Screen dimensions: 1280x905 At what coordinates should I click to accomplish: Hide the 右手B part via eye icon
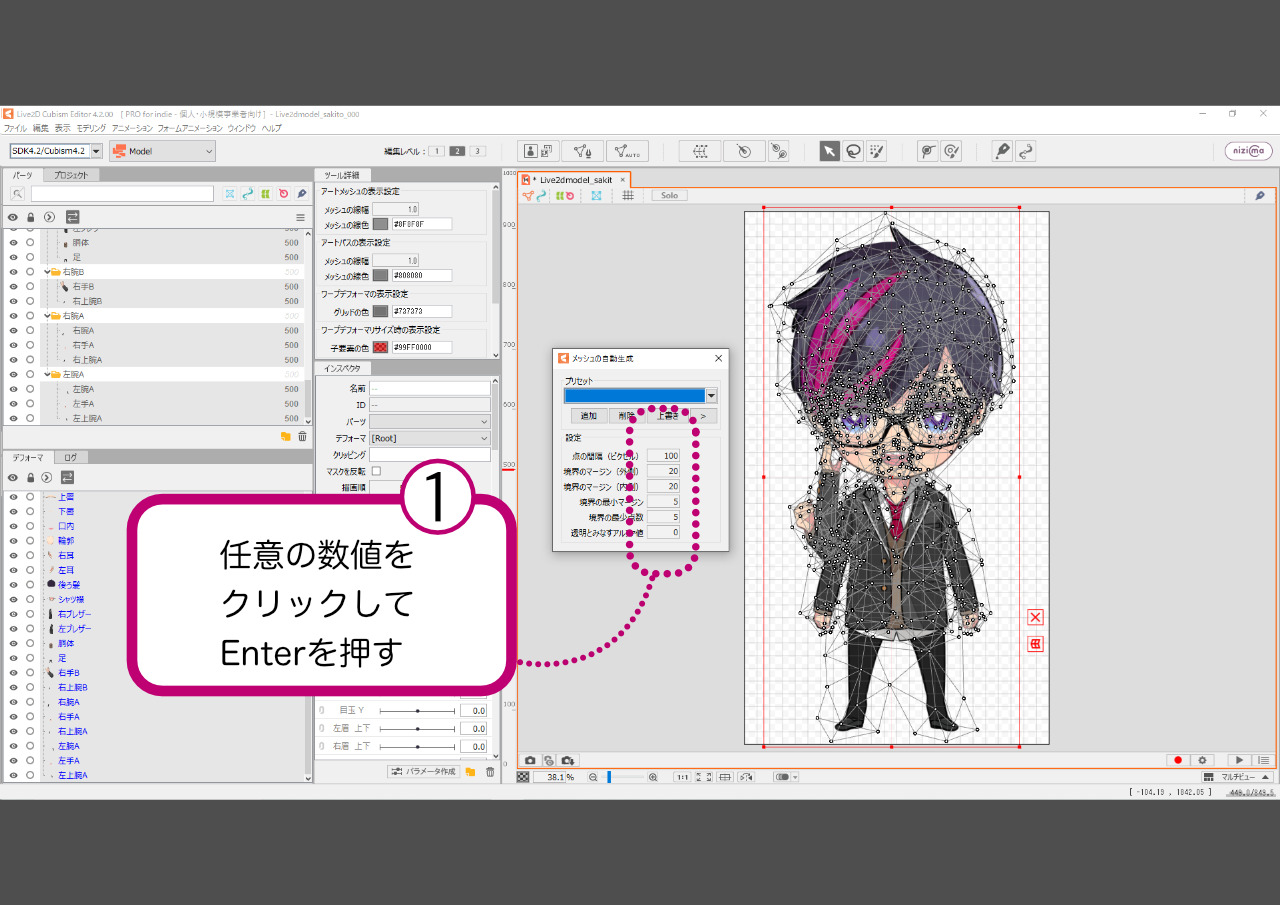(x=13, y=286)
